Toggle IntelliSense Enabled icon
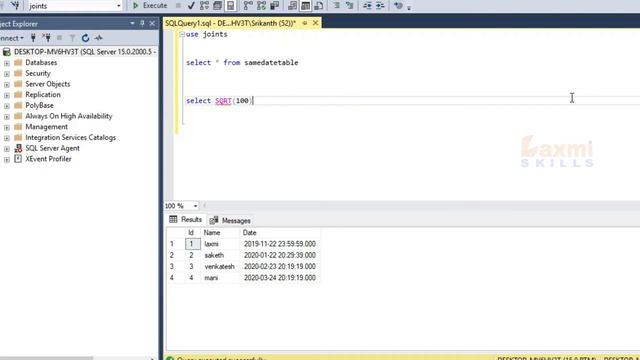The width and height of the screenshot is (640, 360). click(x=231, y=6)
